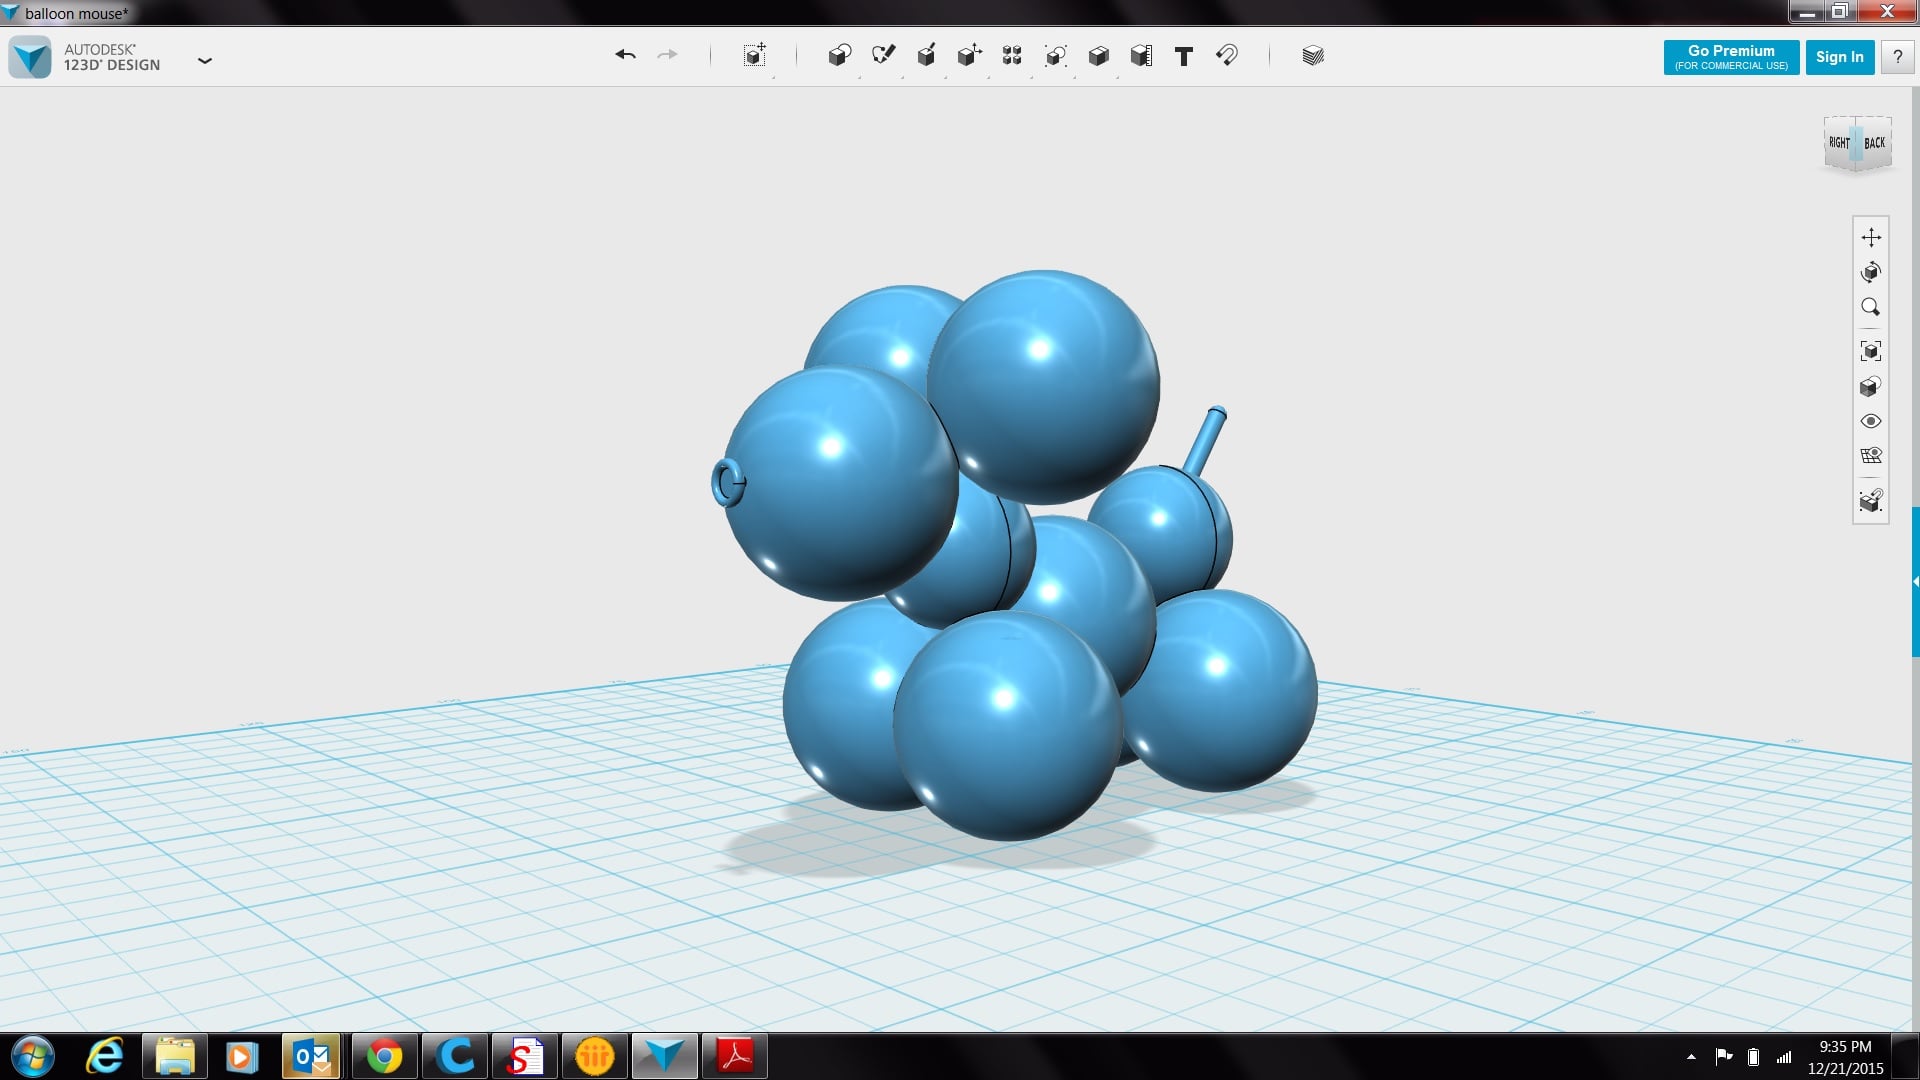Open Adobe Acrobat from taskbar
1920x1080 pixels.
pos(736,1056)
